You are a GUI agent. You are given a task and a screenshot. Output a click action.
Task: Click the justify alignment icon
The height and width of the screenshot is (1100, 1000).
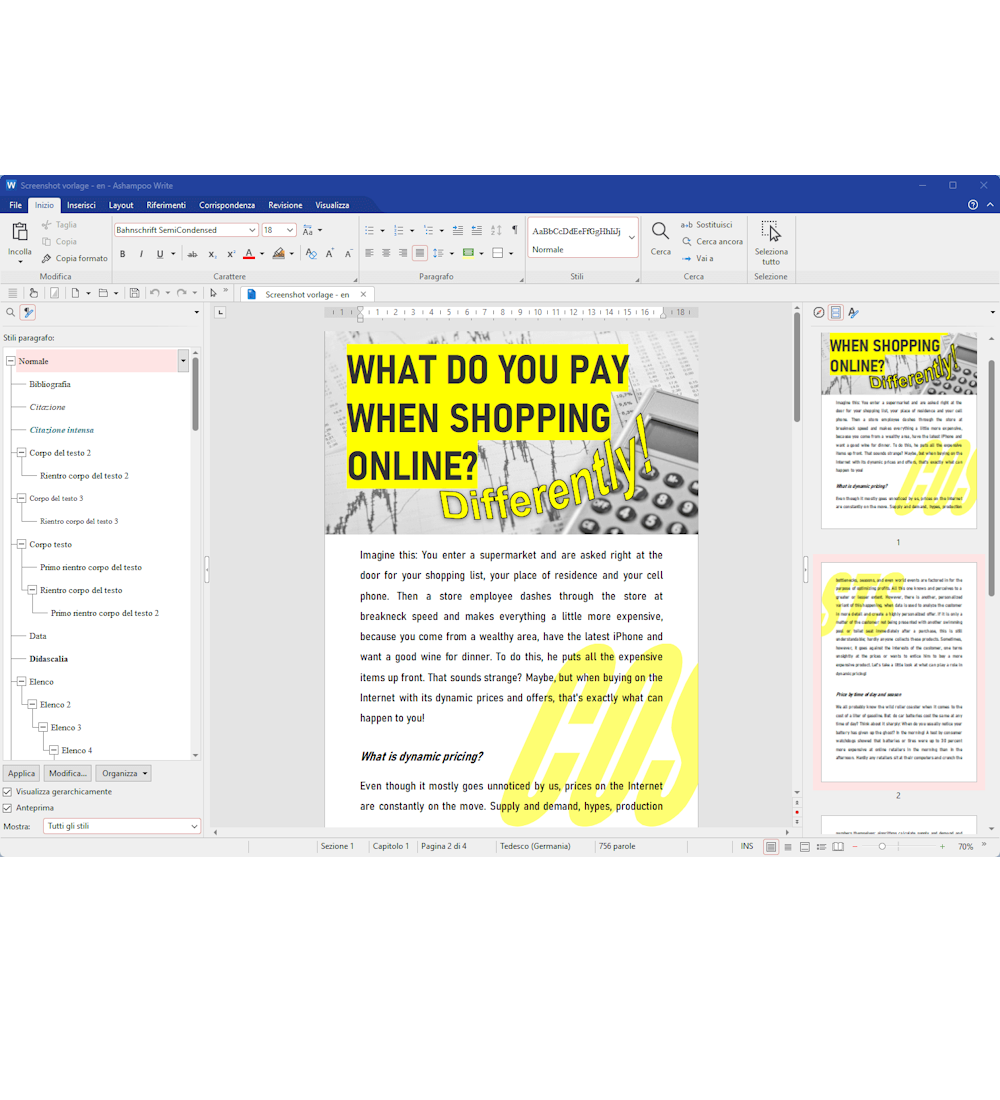(420, 253)
